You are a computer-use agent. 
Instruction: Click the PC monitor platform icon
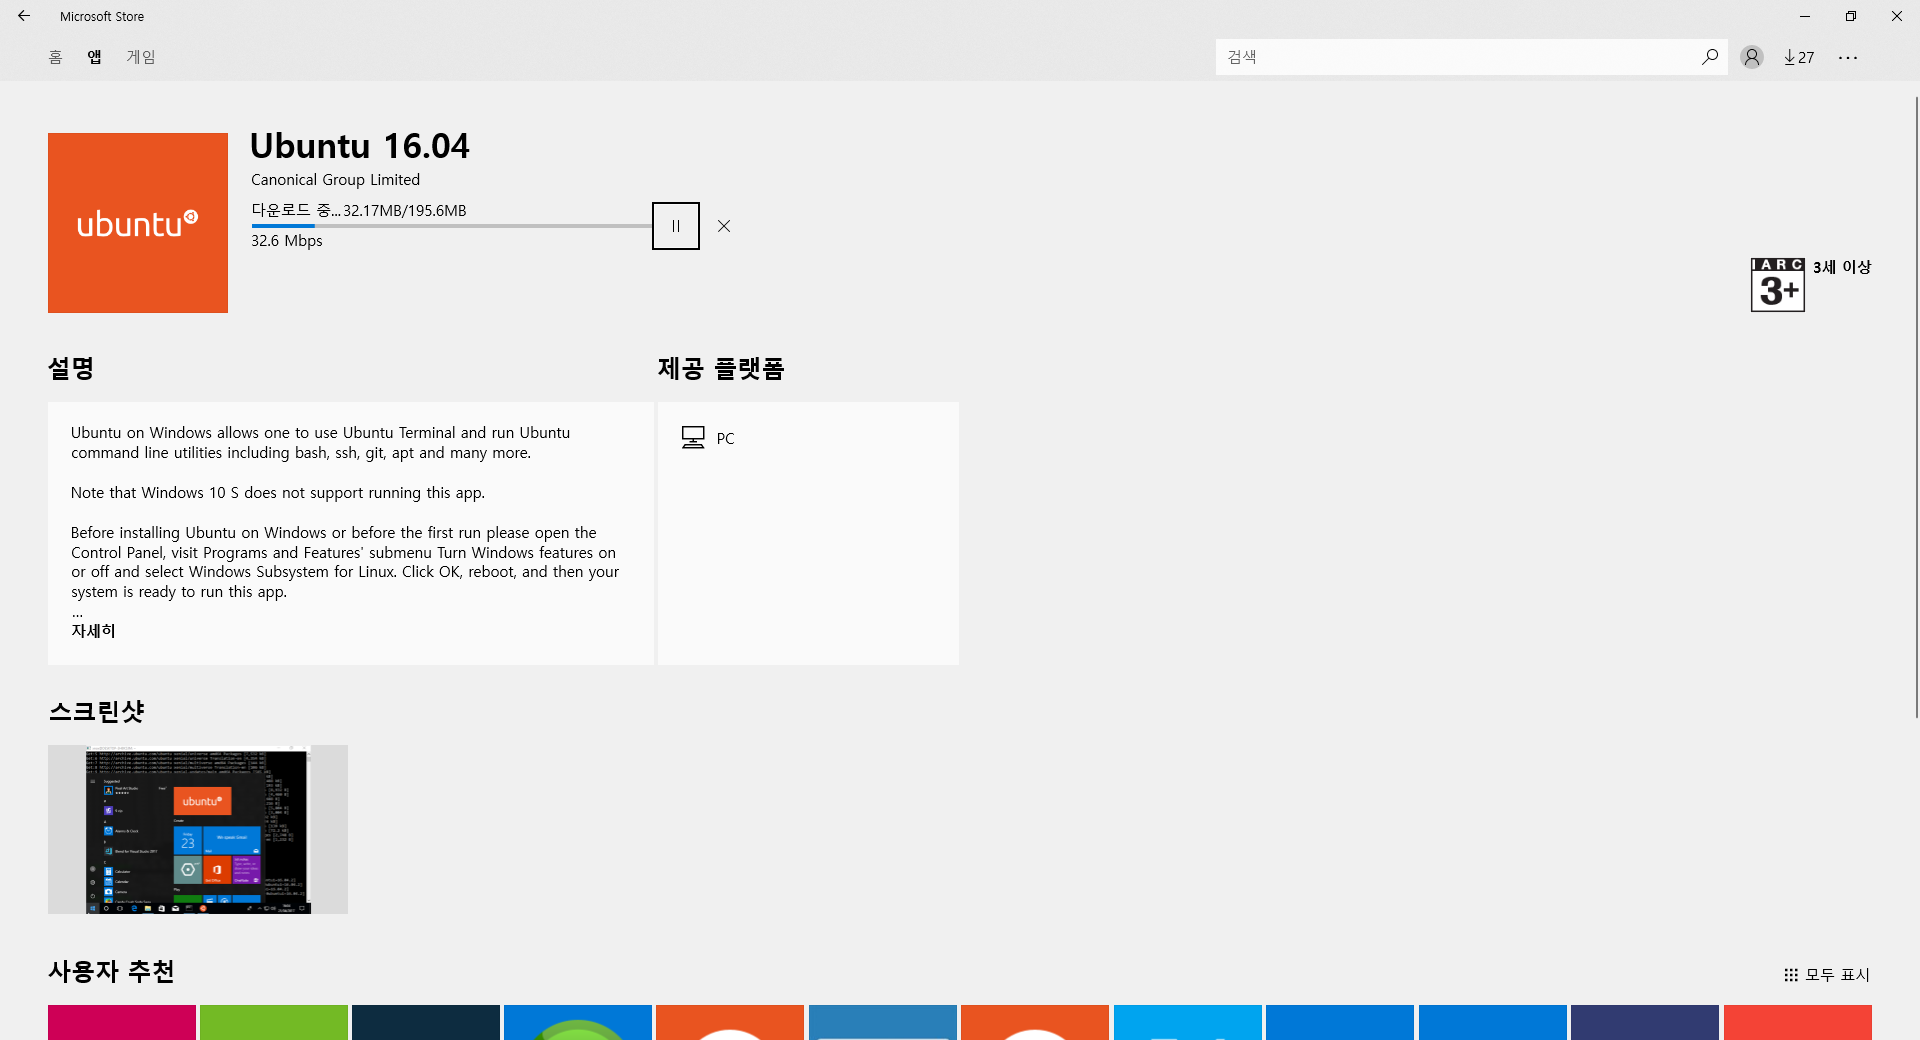(693, 438)
